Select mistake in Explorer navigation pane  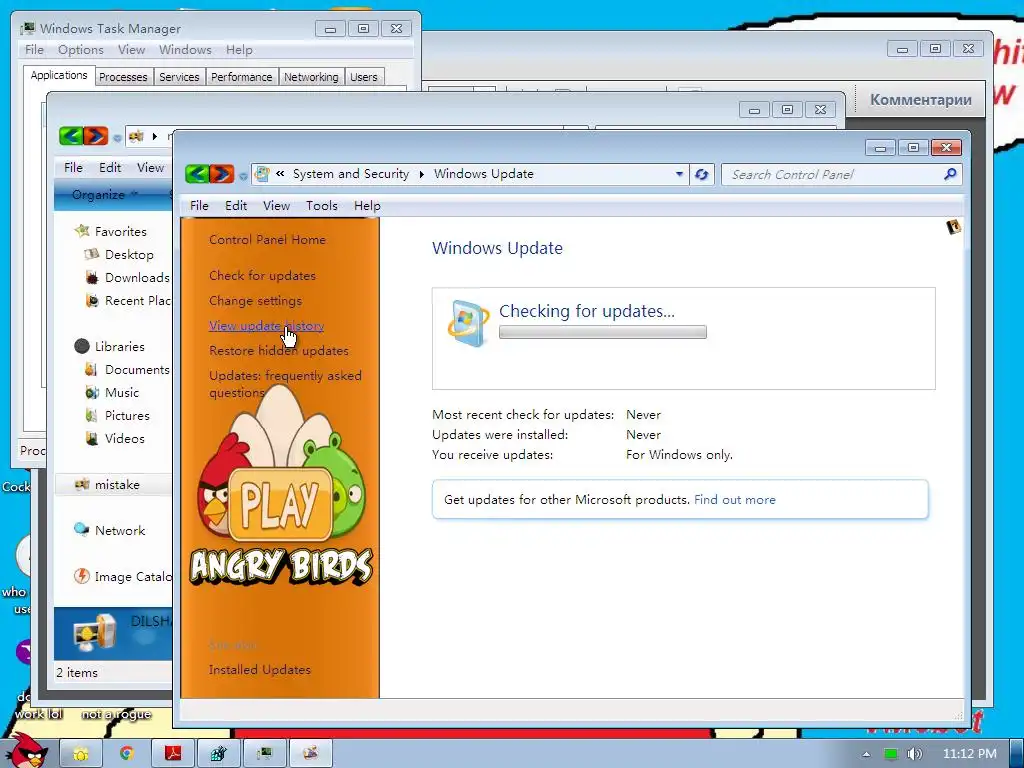pyautogui.click(x=117, y=485)
